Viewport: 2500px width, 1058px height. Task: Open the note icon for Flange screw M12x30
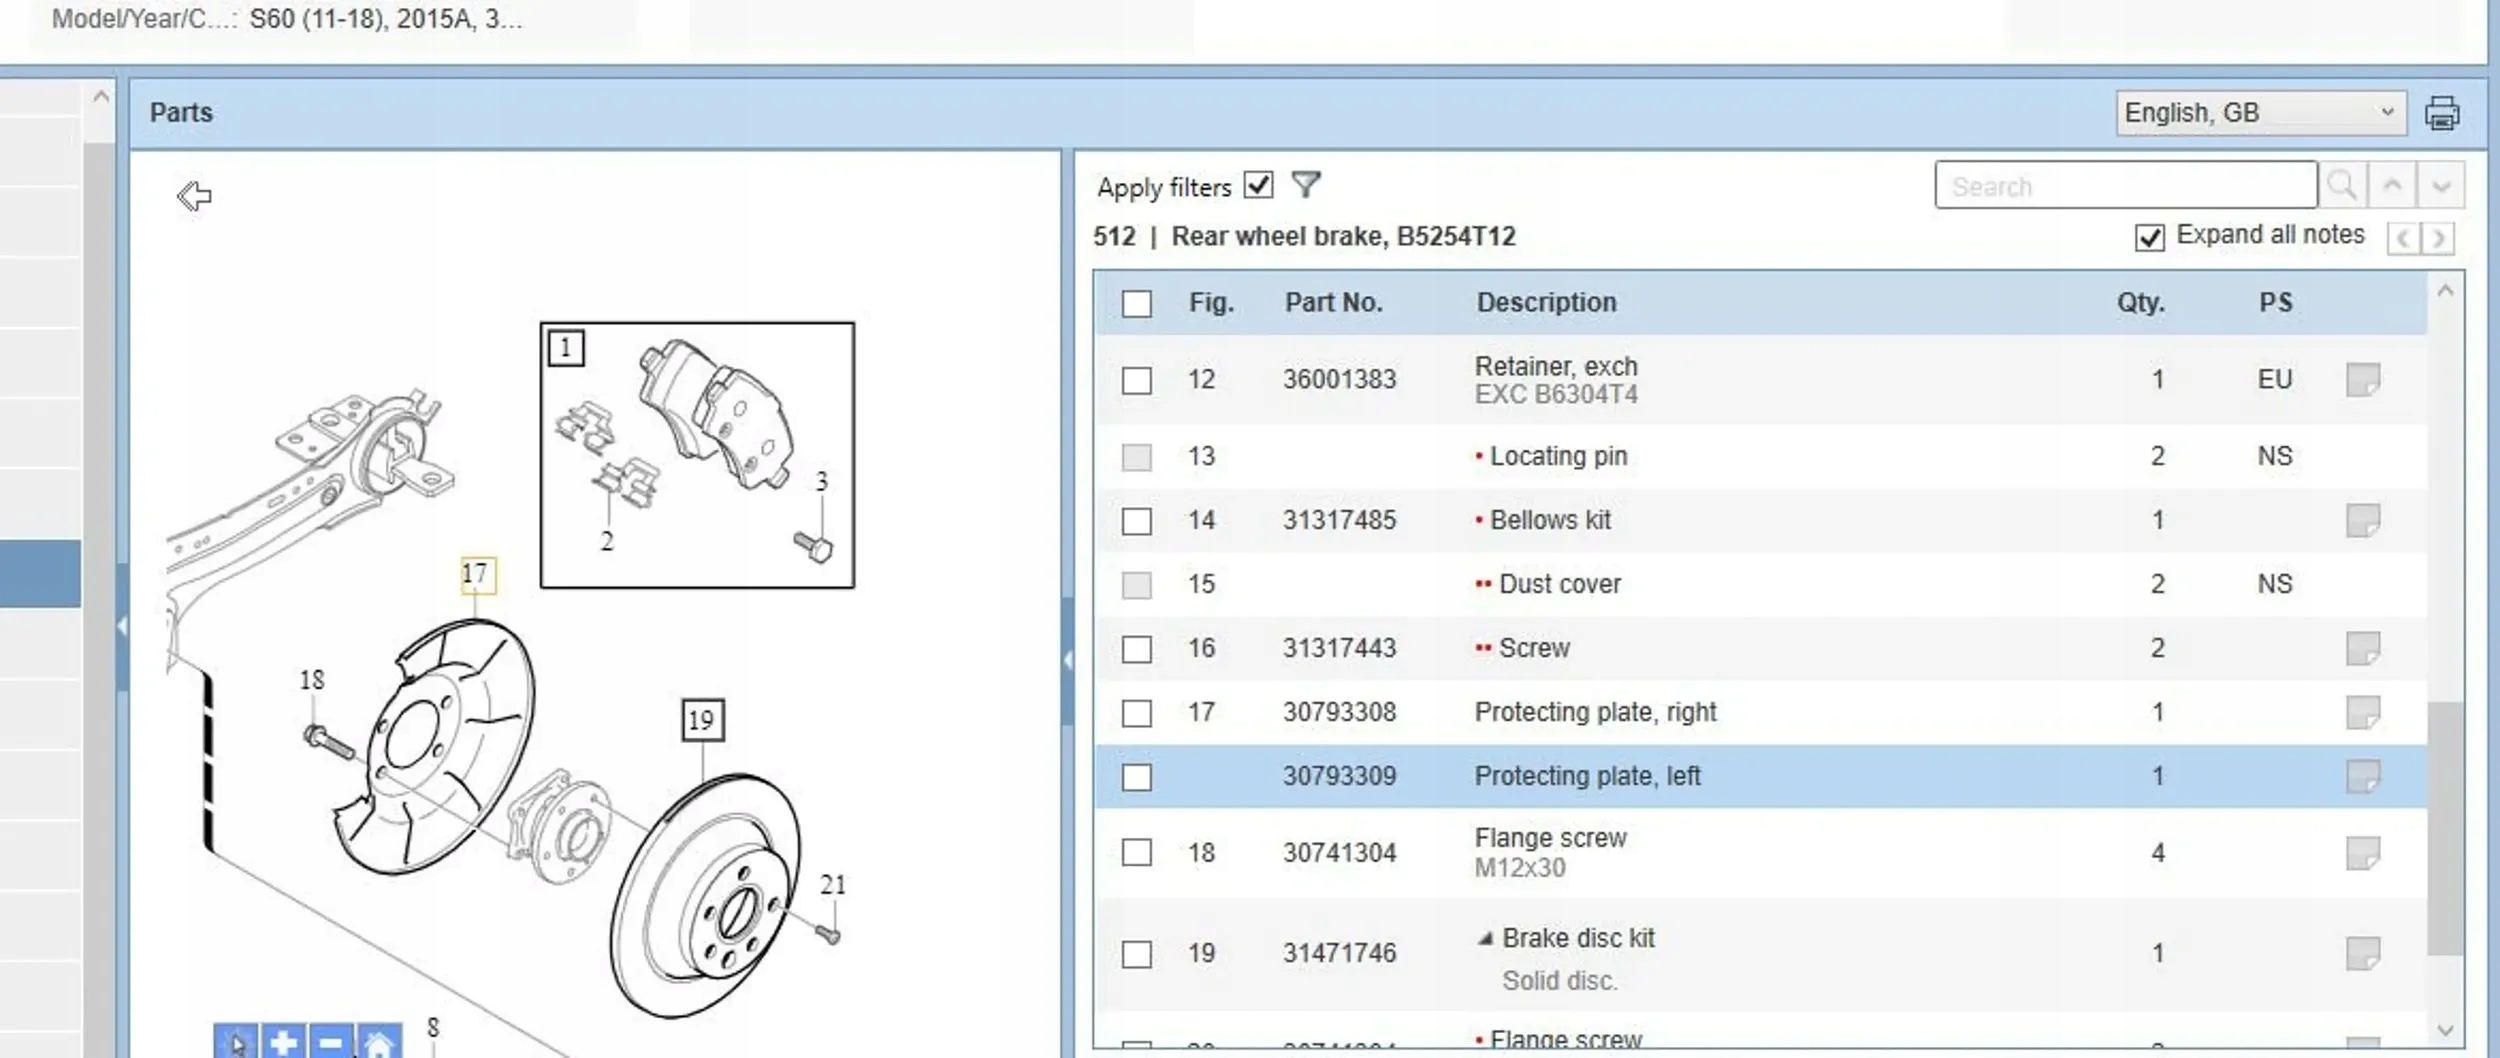[2363, 853]
